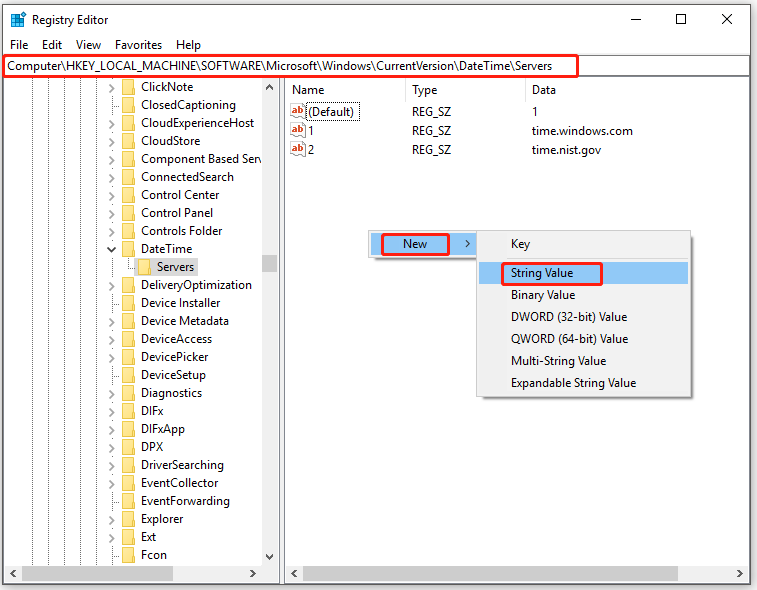This screenshot has height=590, width=757.
Task: Click the tree pane scroll-down arrow
Action: pyautogui.click(x=269, y=557)
